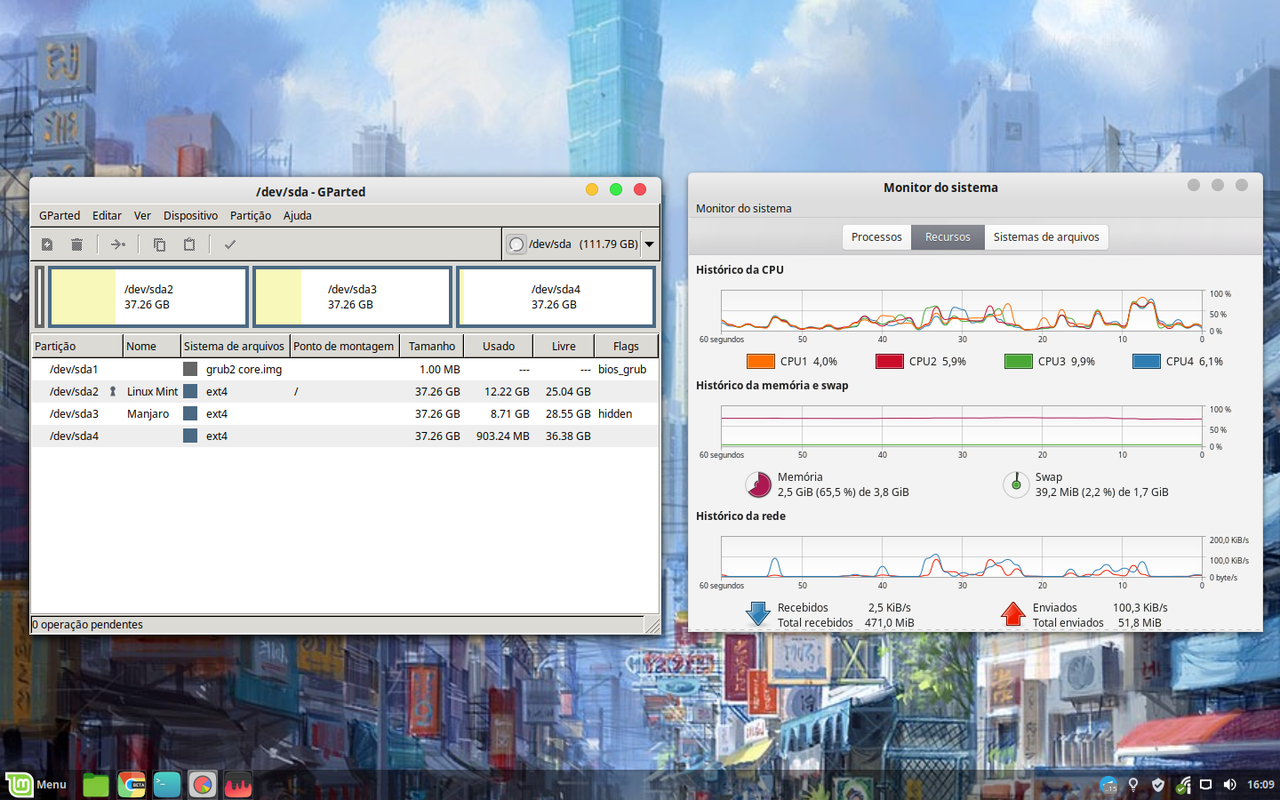Switch to GParted via its panel icon

click(203, 784)
